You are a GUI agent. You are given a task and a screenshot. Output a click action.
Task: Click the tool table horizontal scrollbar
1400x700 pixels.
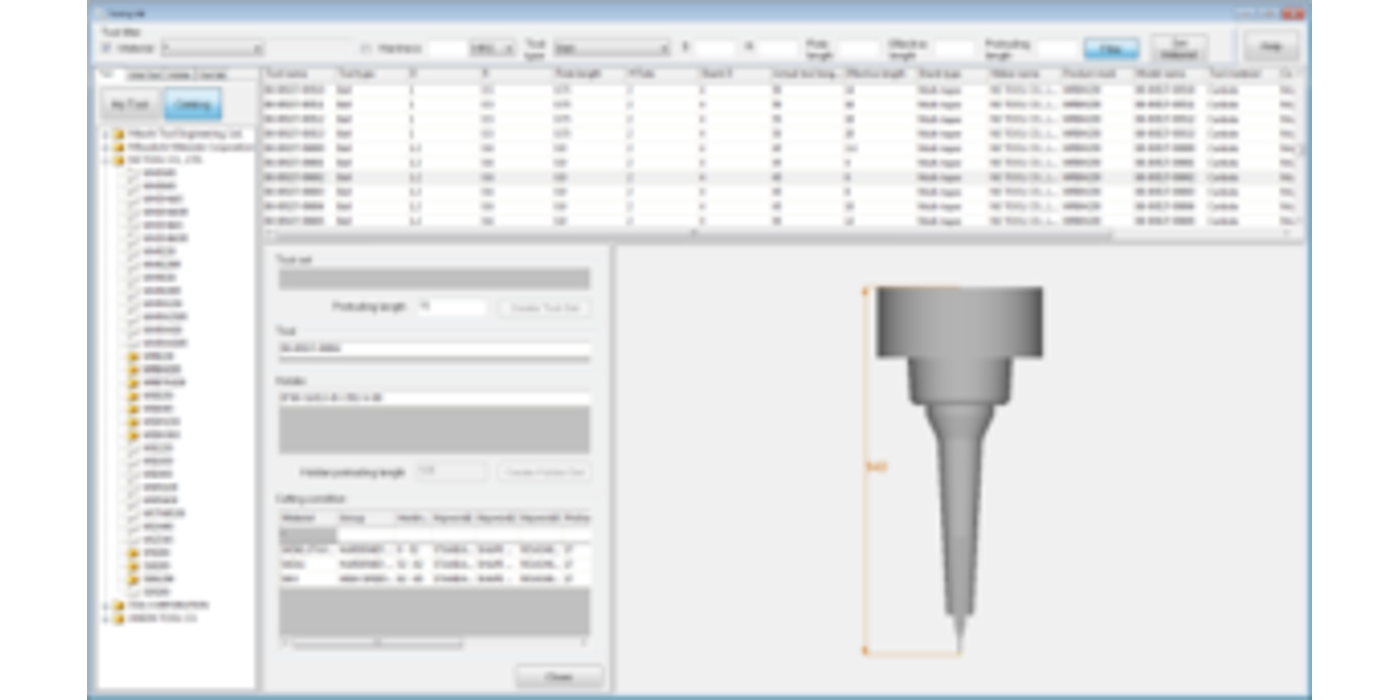point(690,236)
